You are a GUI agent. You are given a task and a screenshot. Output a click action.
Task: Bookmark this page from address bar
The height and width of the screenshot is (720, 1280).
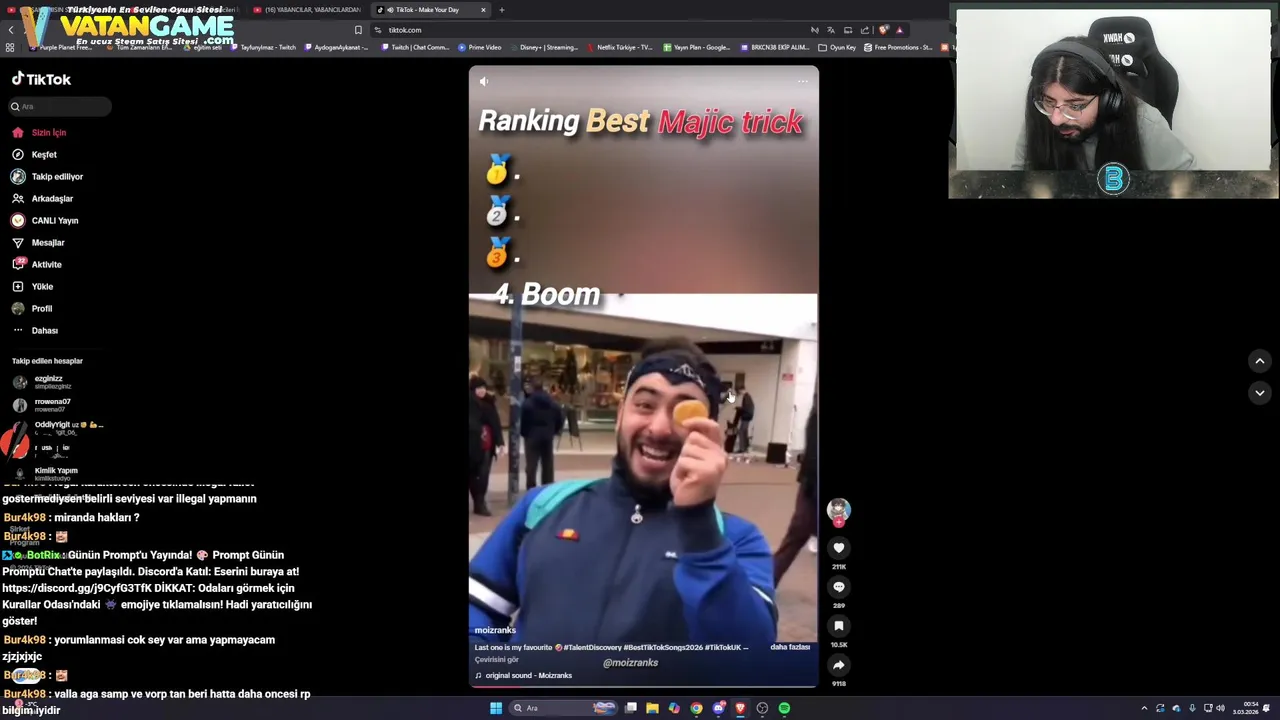click(358, 30)
